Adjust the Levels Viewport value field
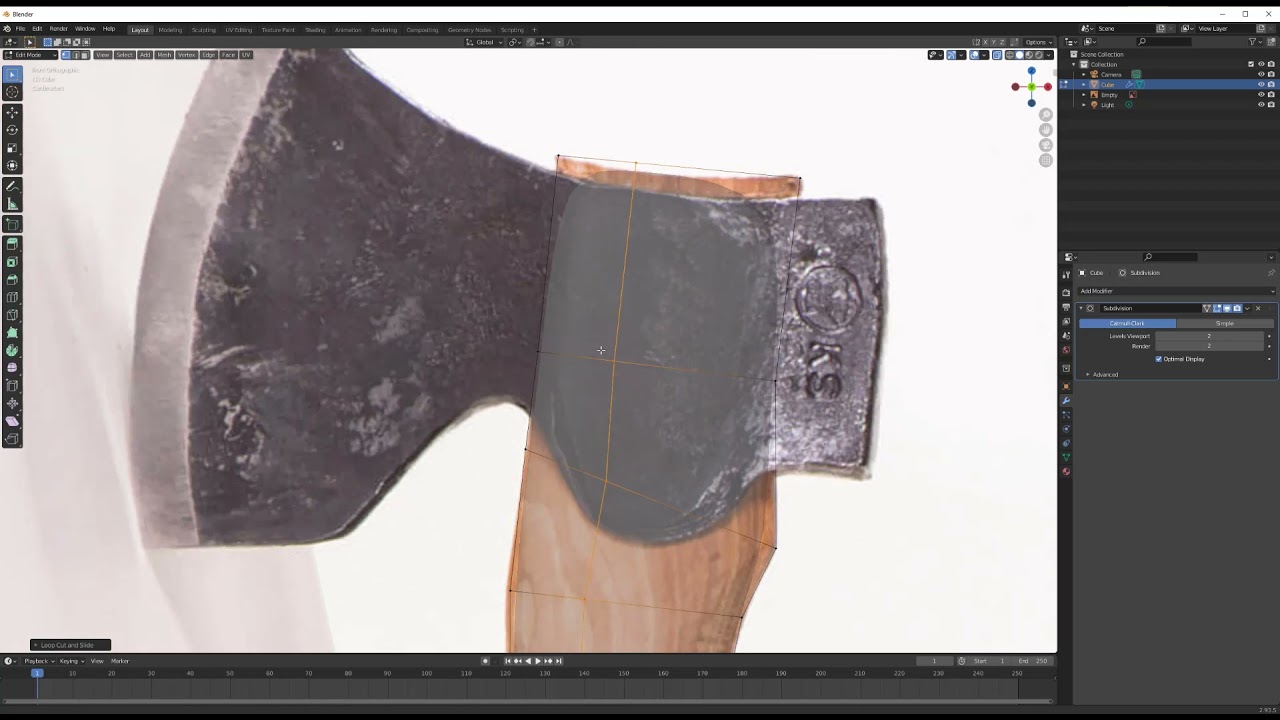This screenshot has width=1280, height=720. click(x=1209, y=336)
